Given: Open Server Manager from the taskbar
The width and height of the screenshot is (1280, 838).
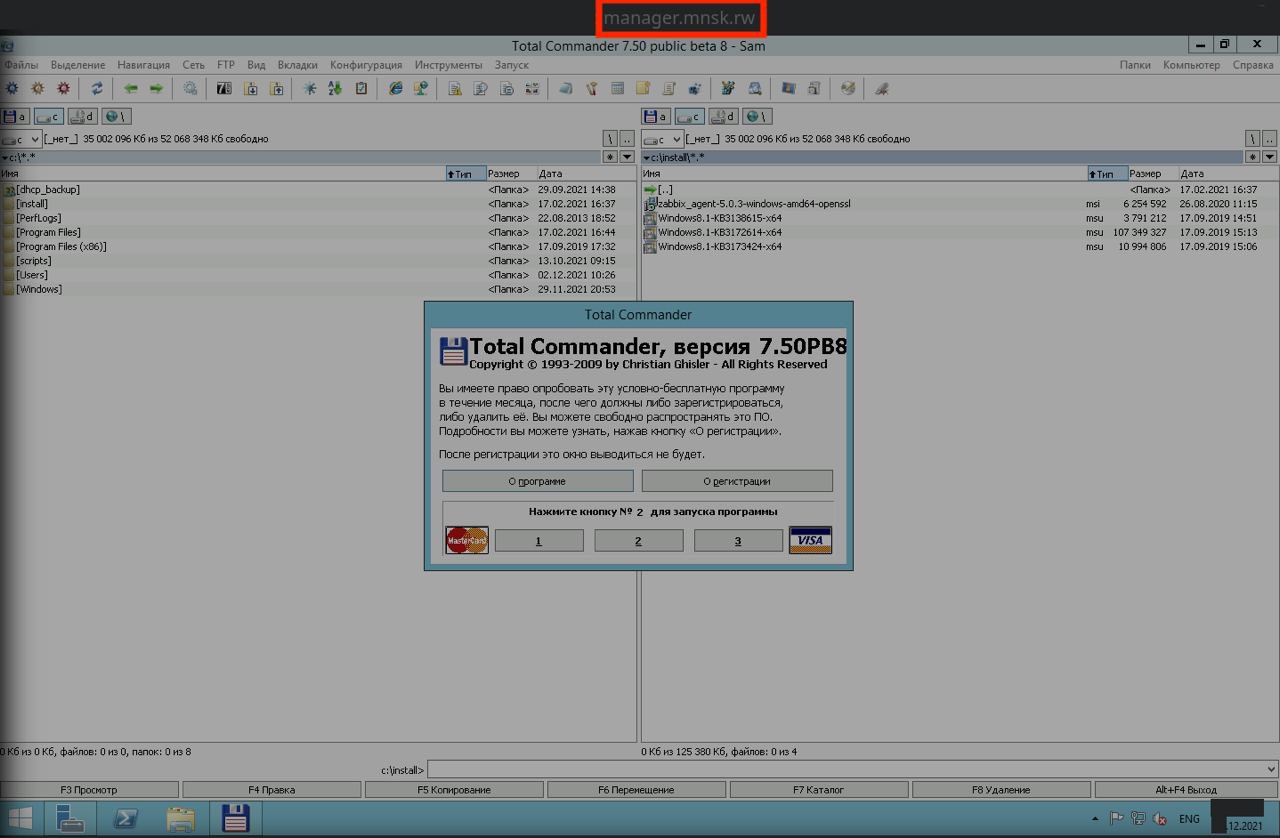Looking at the screenshot, I should click(71, 819).
